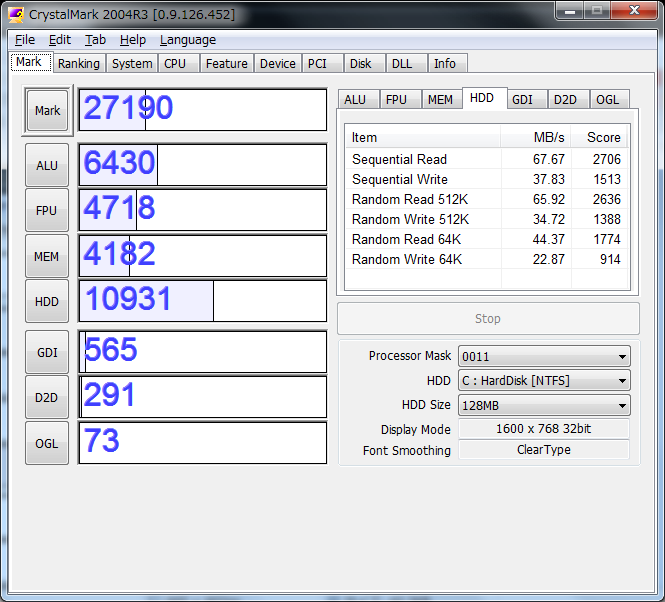Switch to the System tab
Image resolution: width=665 pixels, height=602 pixels.
click(x=132, y=63)
